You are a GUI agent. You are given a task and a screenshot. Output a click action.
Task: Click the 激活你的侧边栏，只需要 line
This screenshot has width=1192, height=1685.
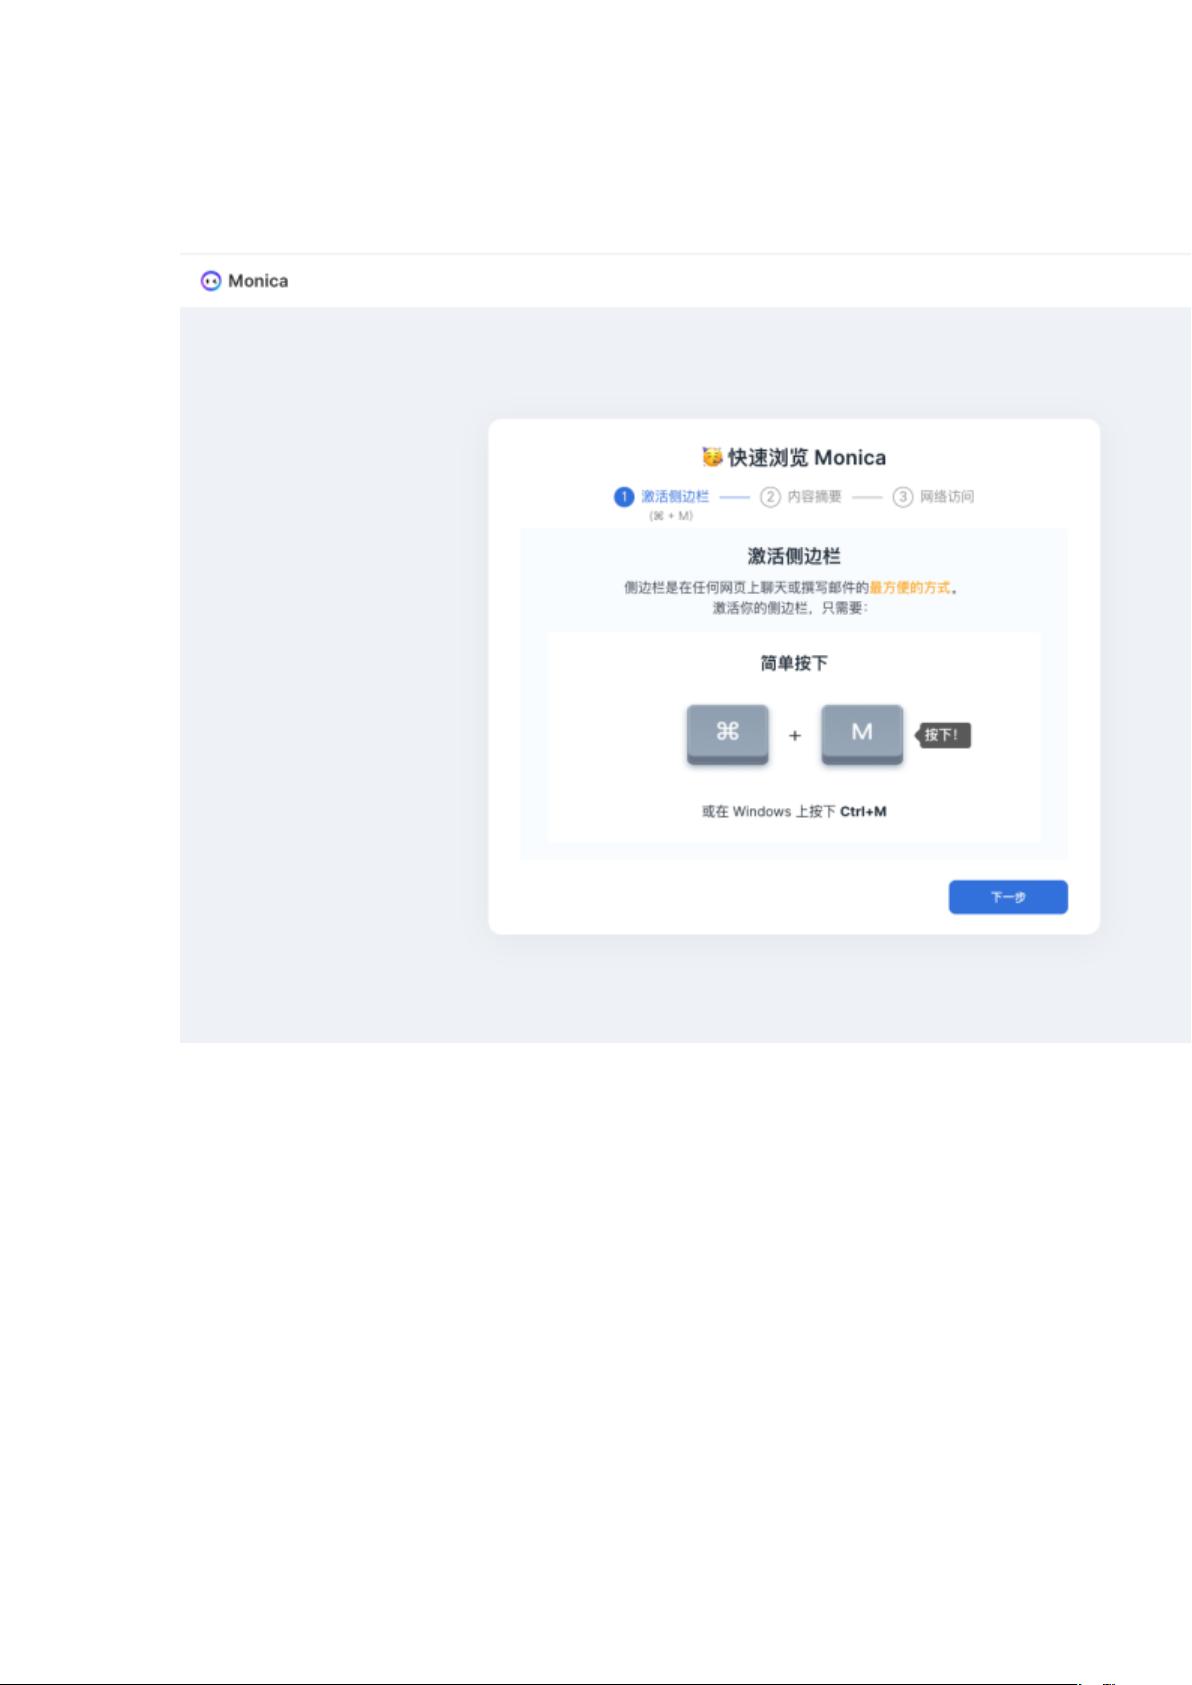click(790, 608)
